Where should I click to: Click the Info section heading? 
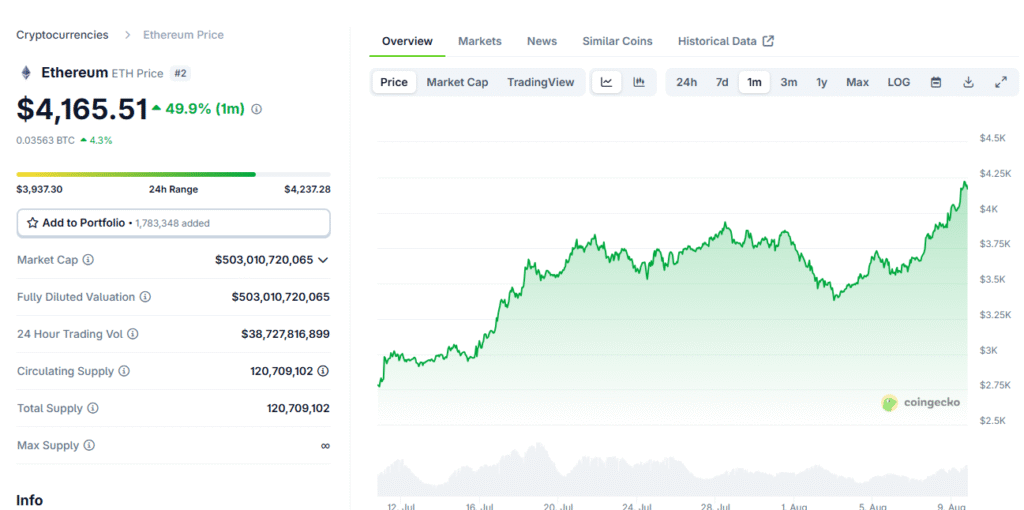(29, 500)
